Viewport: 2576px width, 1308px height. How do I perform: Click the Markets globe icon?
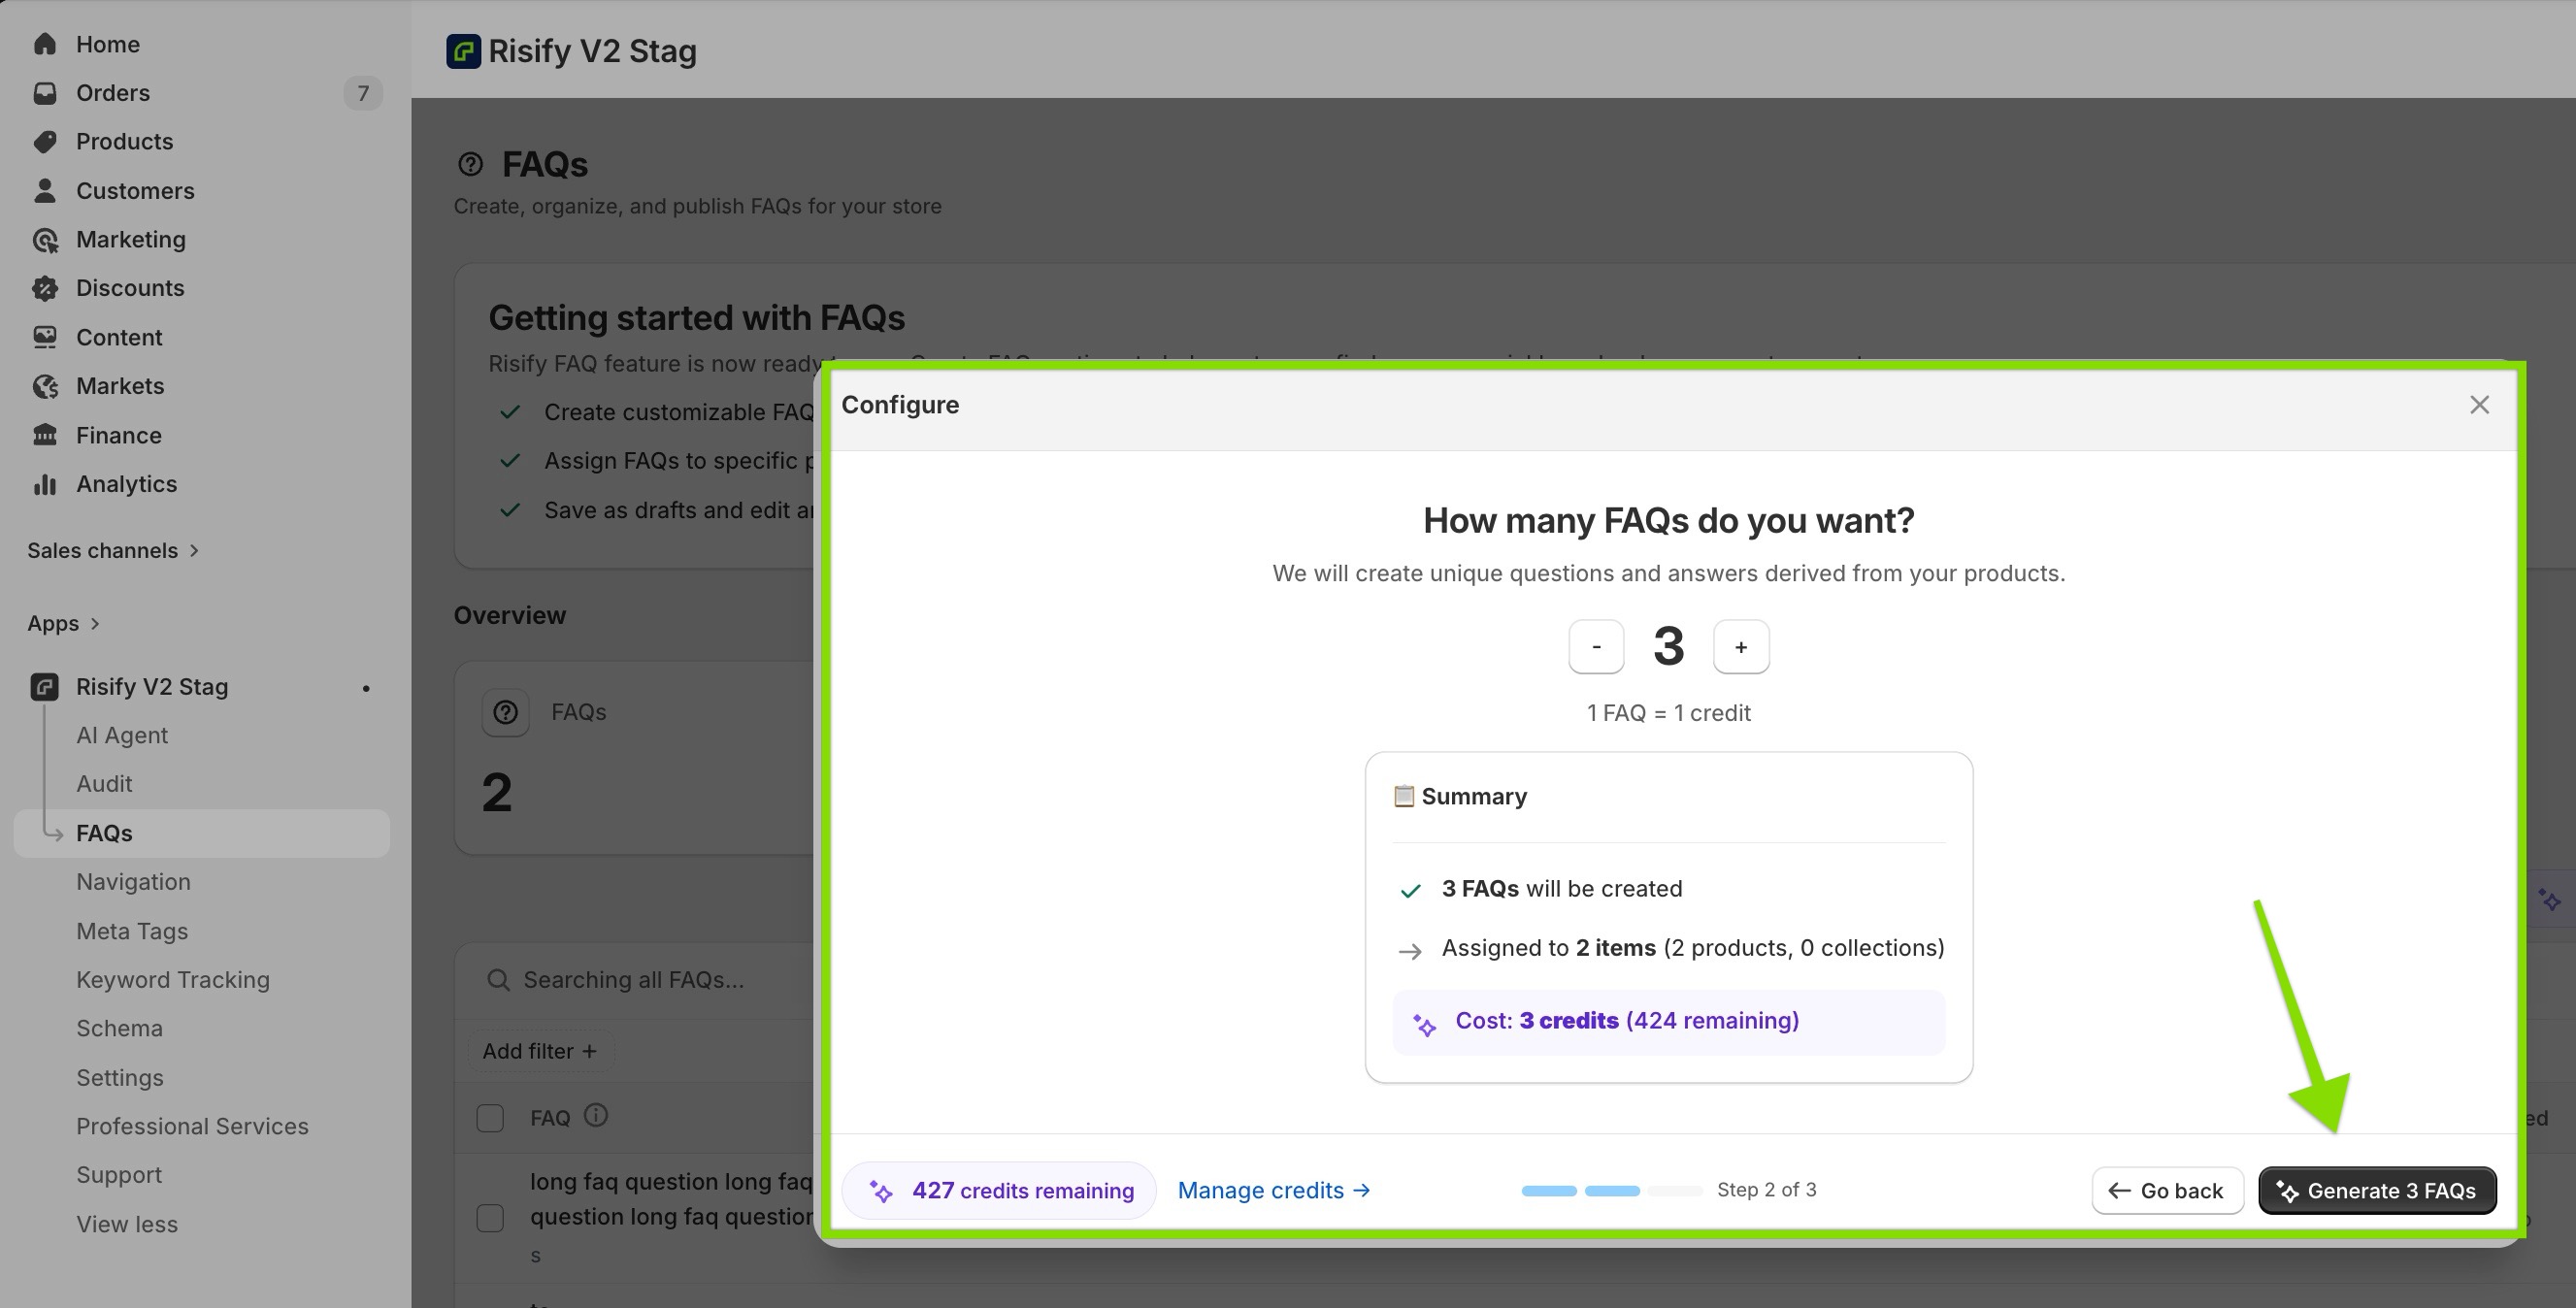point(45,386)
